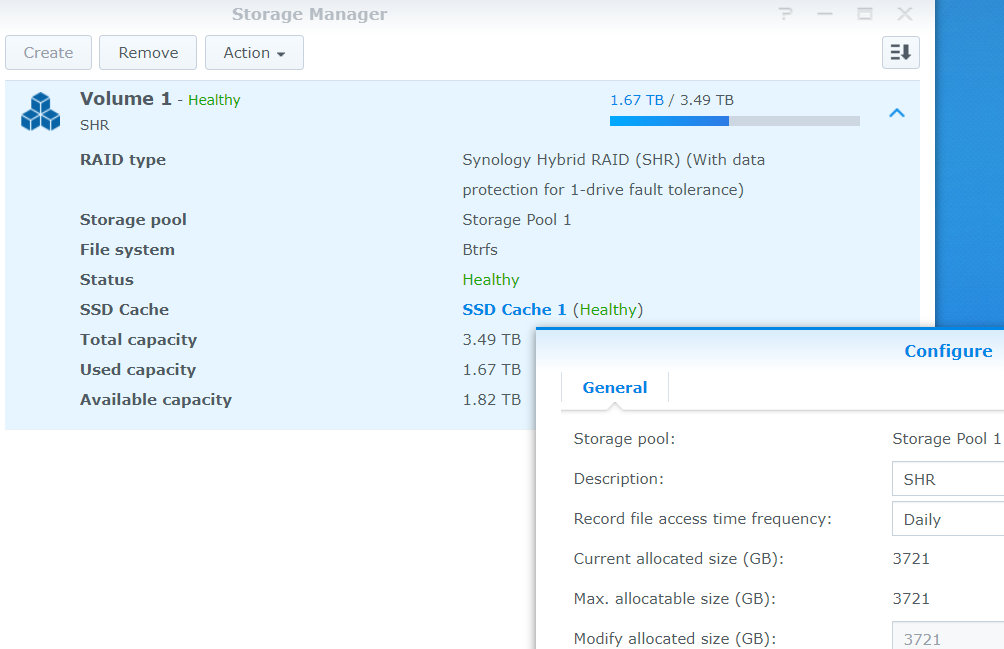Screen dimensions: 1004x649
Task: Minimize the Storage Manager window
Action: (825, 14)
